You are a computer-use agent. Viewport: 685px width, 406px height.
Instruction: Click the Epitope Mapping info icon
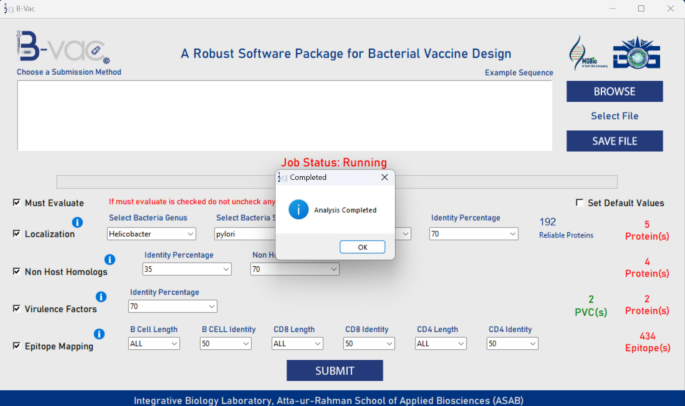[99, 334]
